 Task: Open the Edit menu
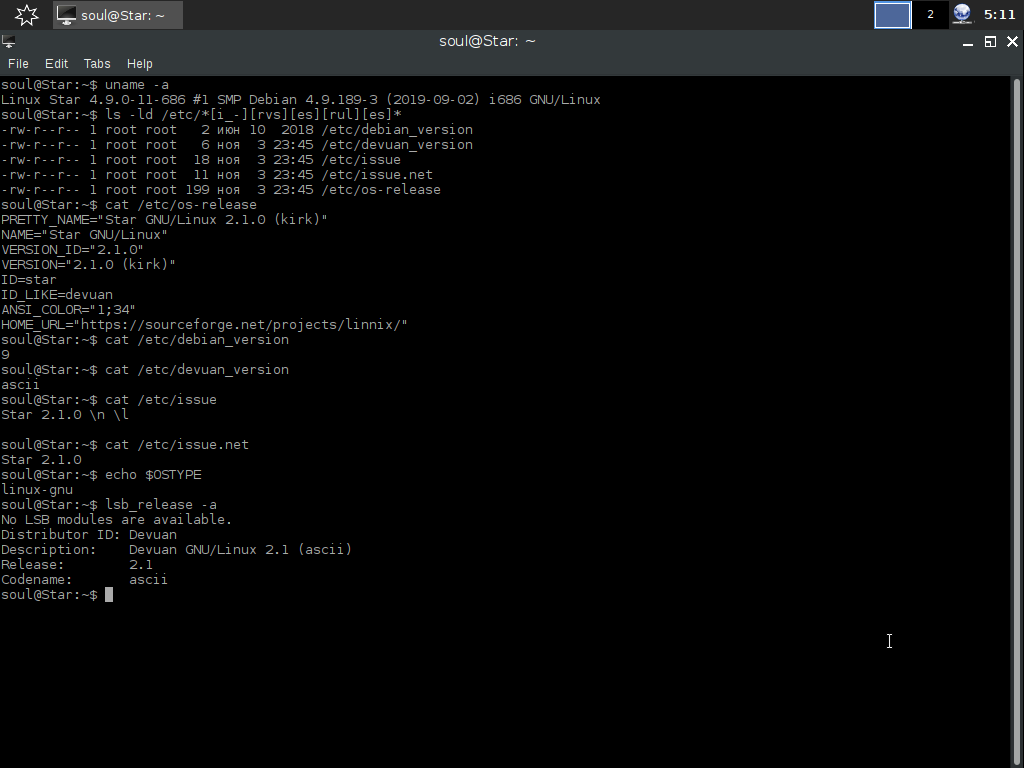point(56,63)
